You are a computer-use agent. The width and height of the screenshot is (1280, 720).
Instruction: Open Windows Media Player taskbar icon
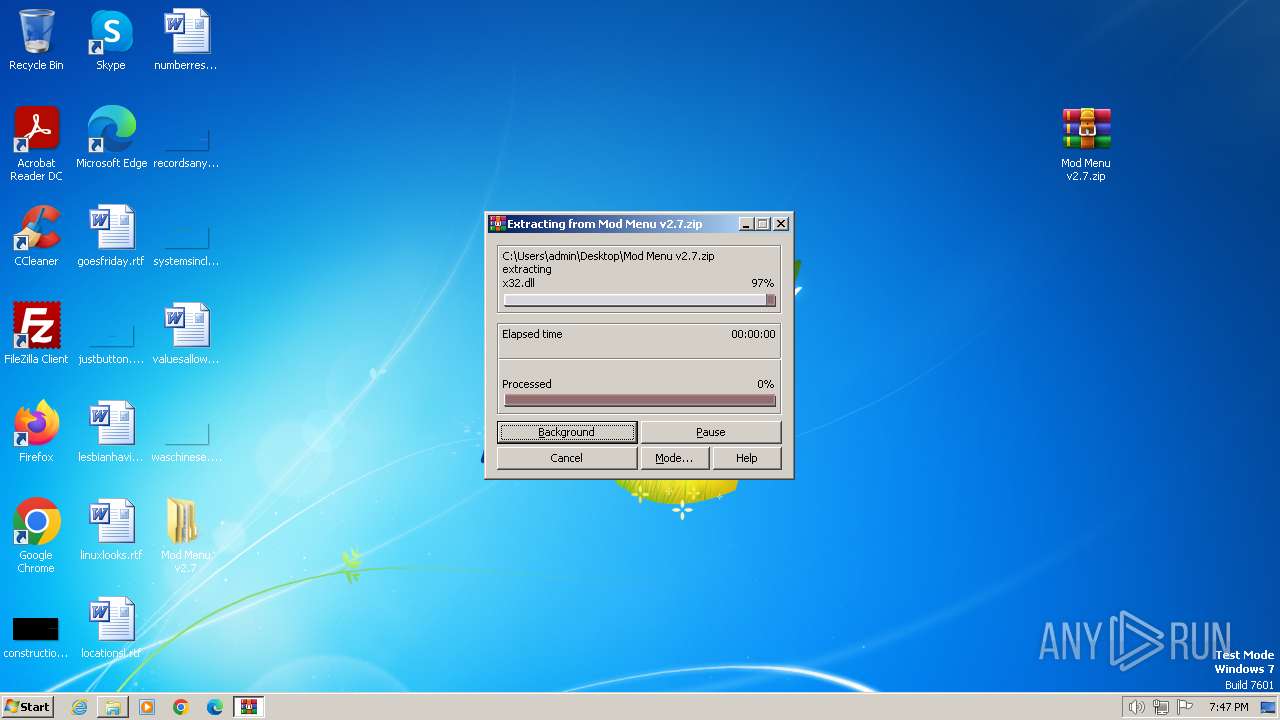pyautogui.click(x=147, y=707)
